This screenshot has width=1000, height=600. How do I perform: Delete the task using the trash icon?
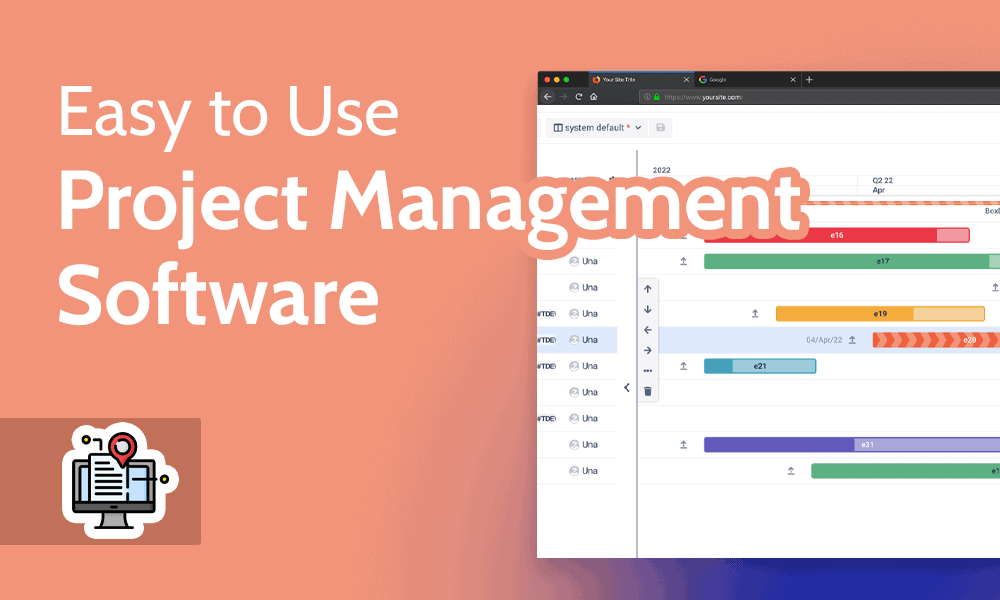click(647, 390)
